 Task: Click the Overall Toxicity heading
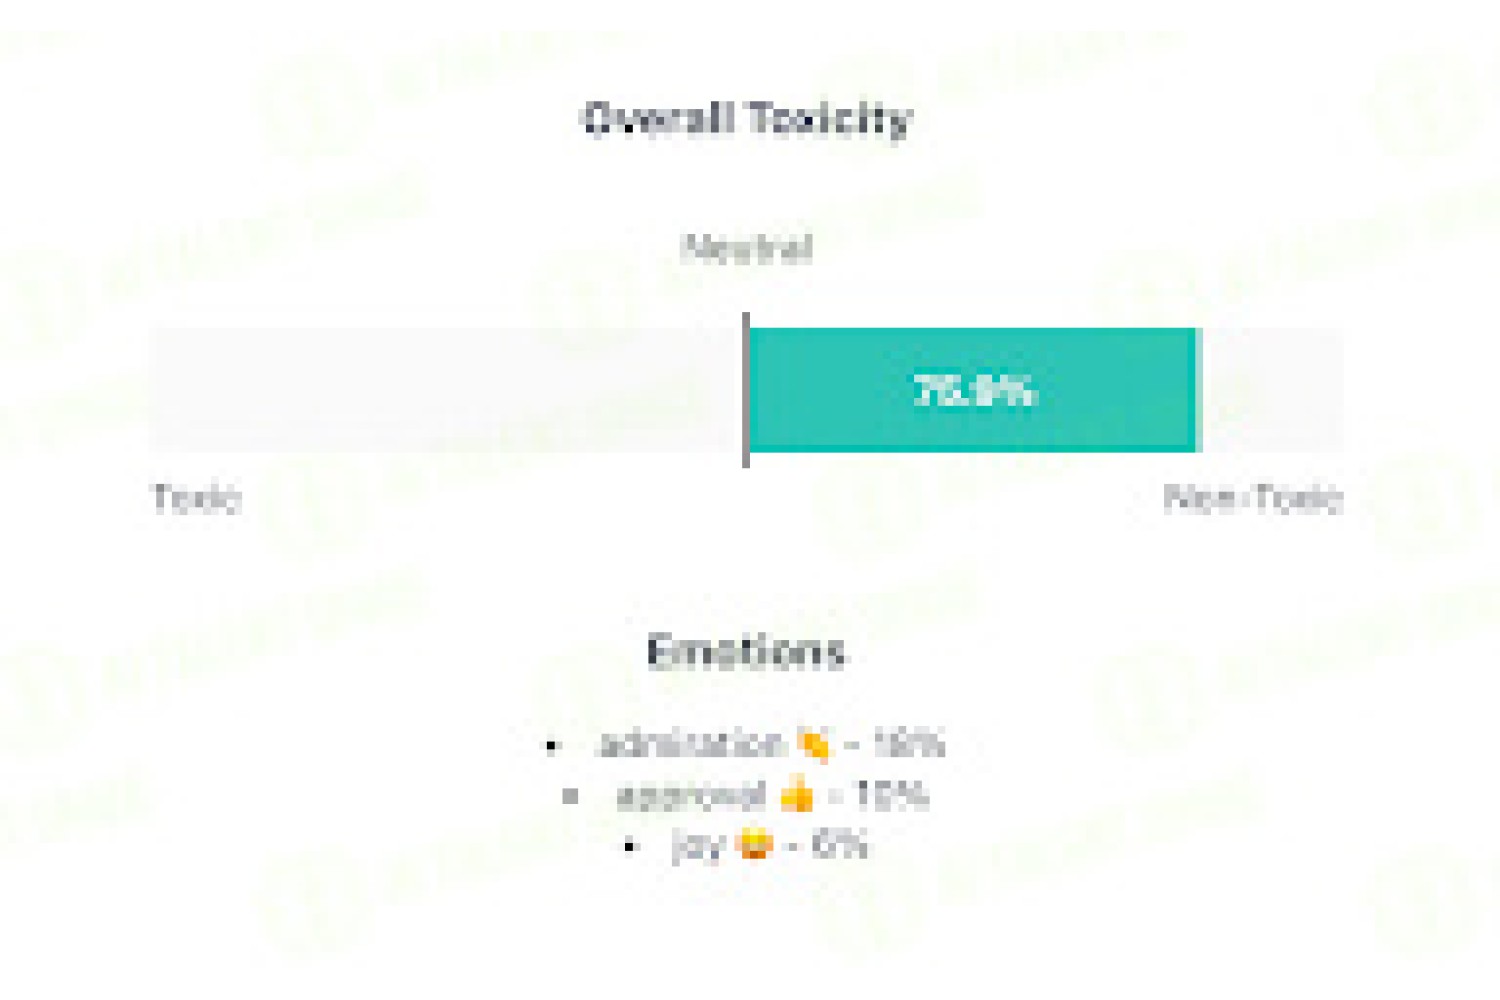click(747, 119)
